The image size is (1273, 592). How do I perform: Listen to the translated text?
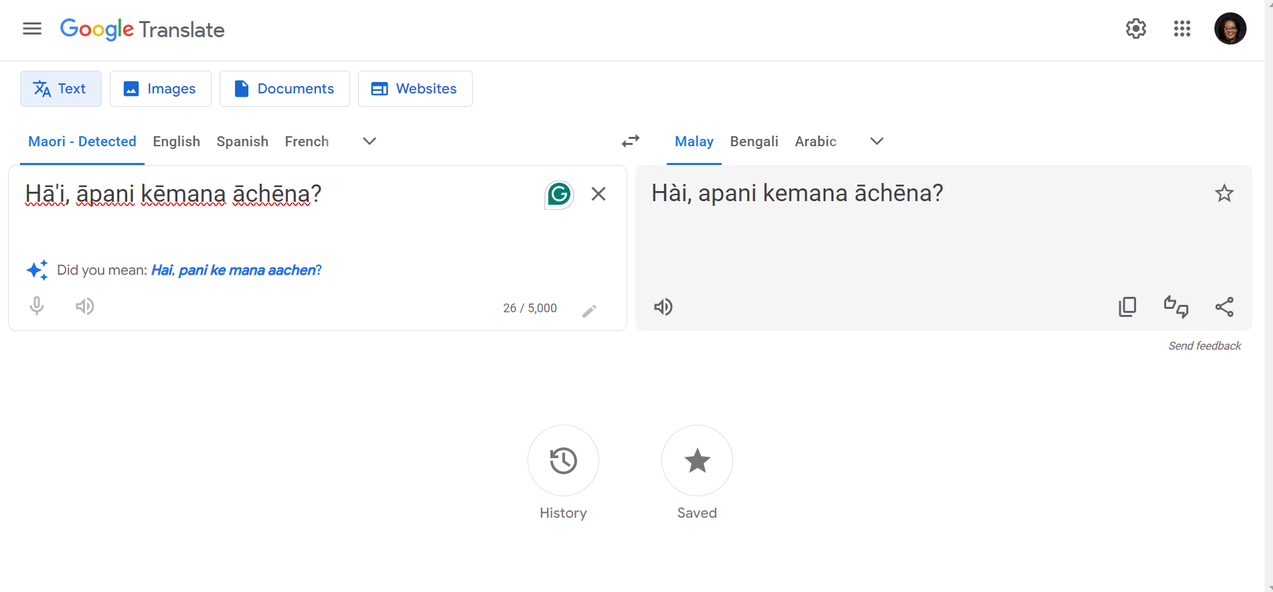point(663,307)
